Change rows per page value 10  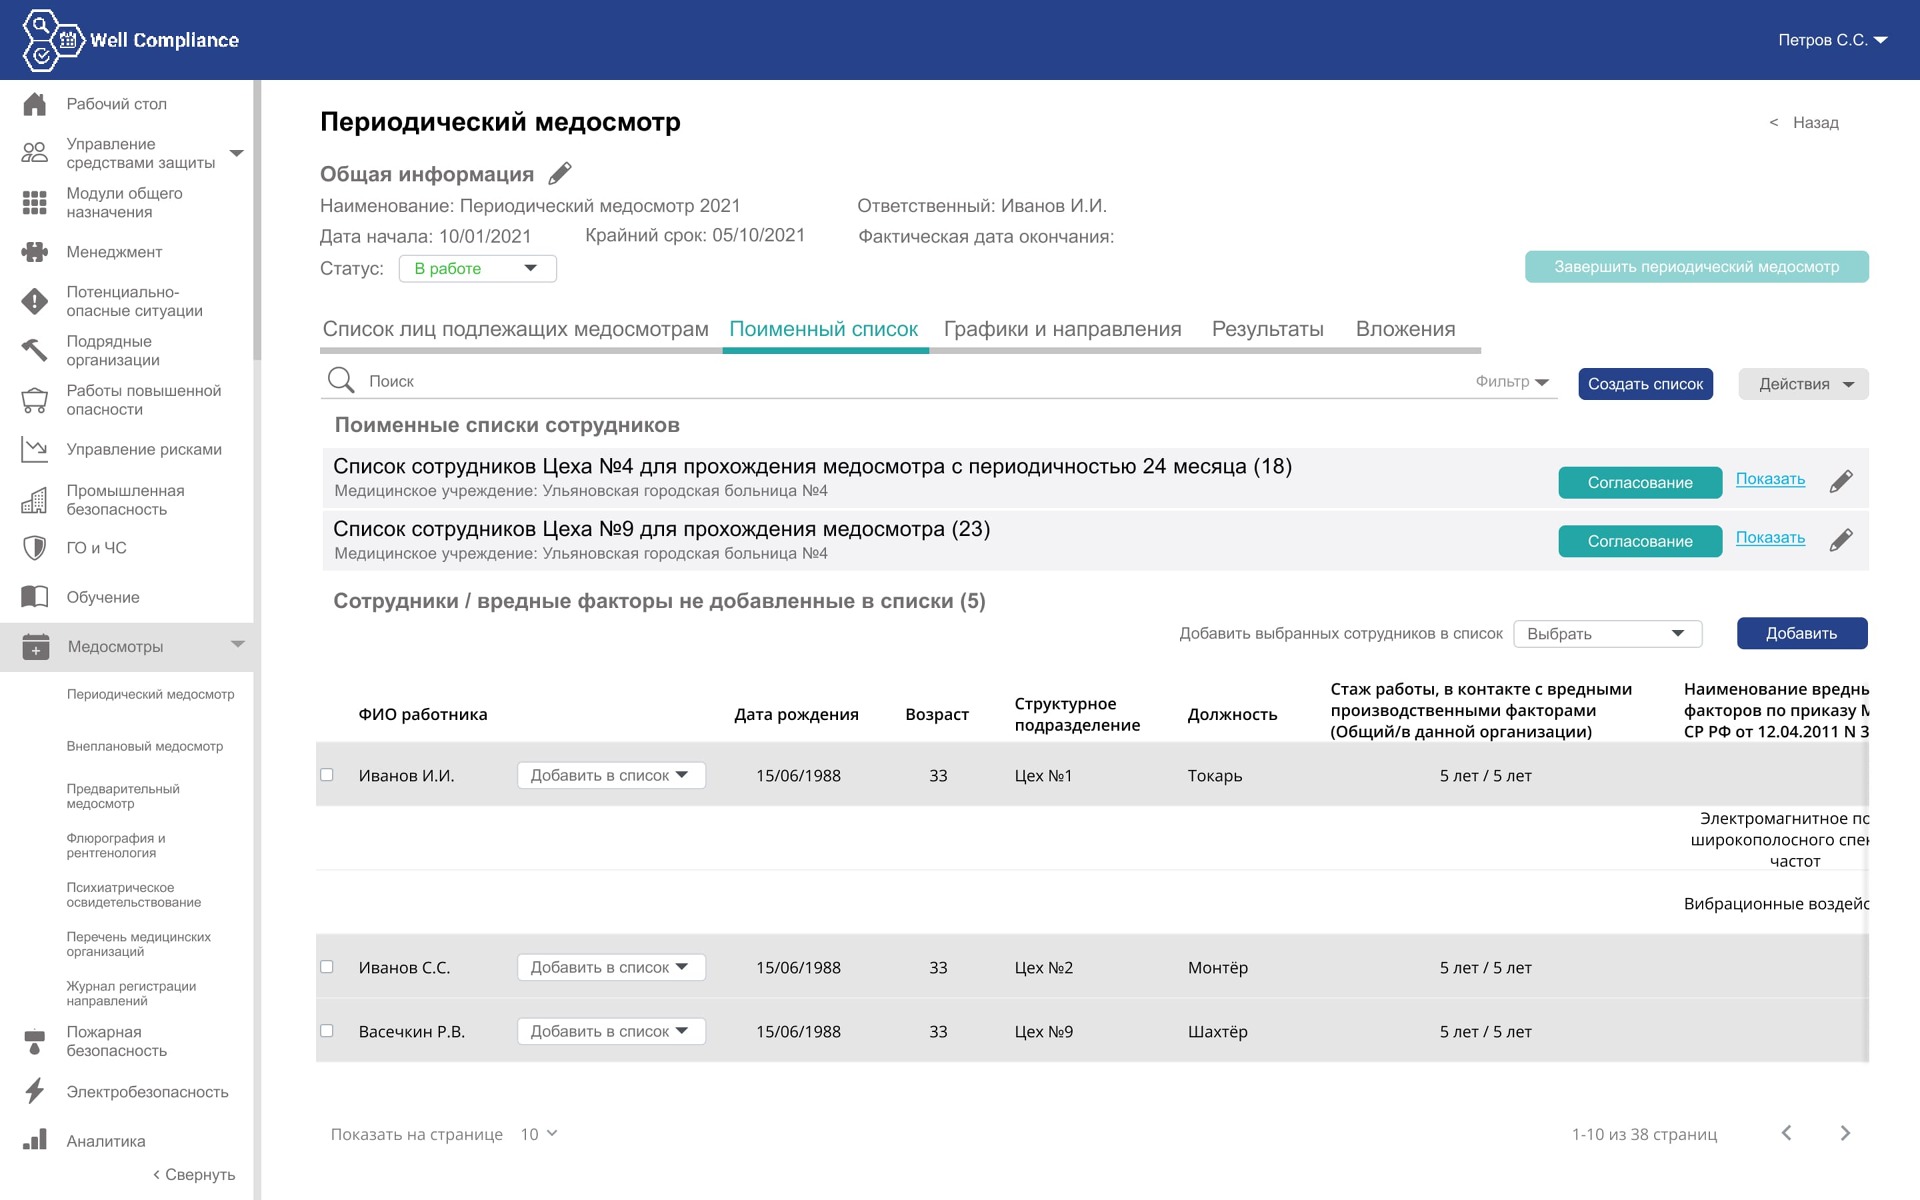(x=538, y=1134)
